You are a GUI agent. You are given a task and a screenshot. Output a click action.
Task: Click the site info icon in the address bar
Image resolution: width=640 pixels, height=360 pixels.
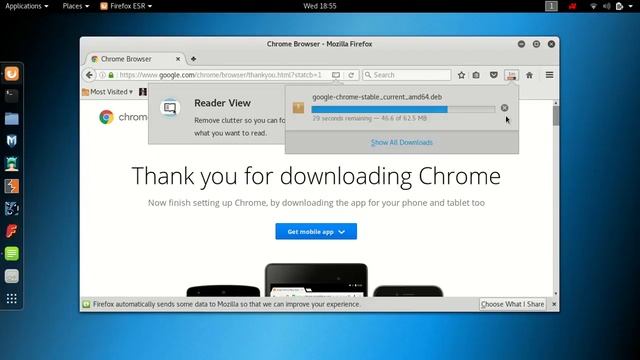coord(102,75)
